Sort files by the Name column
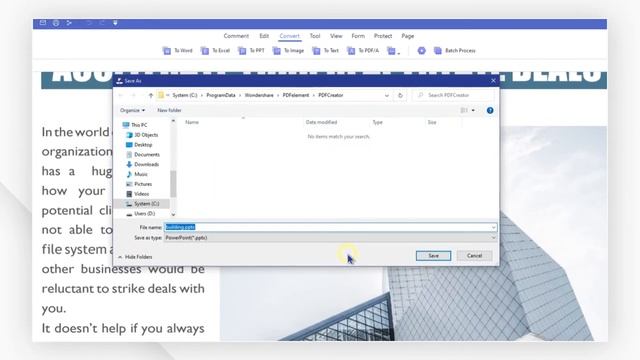 point(192,122)
